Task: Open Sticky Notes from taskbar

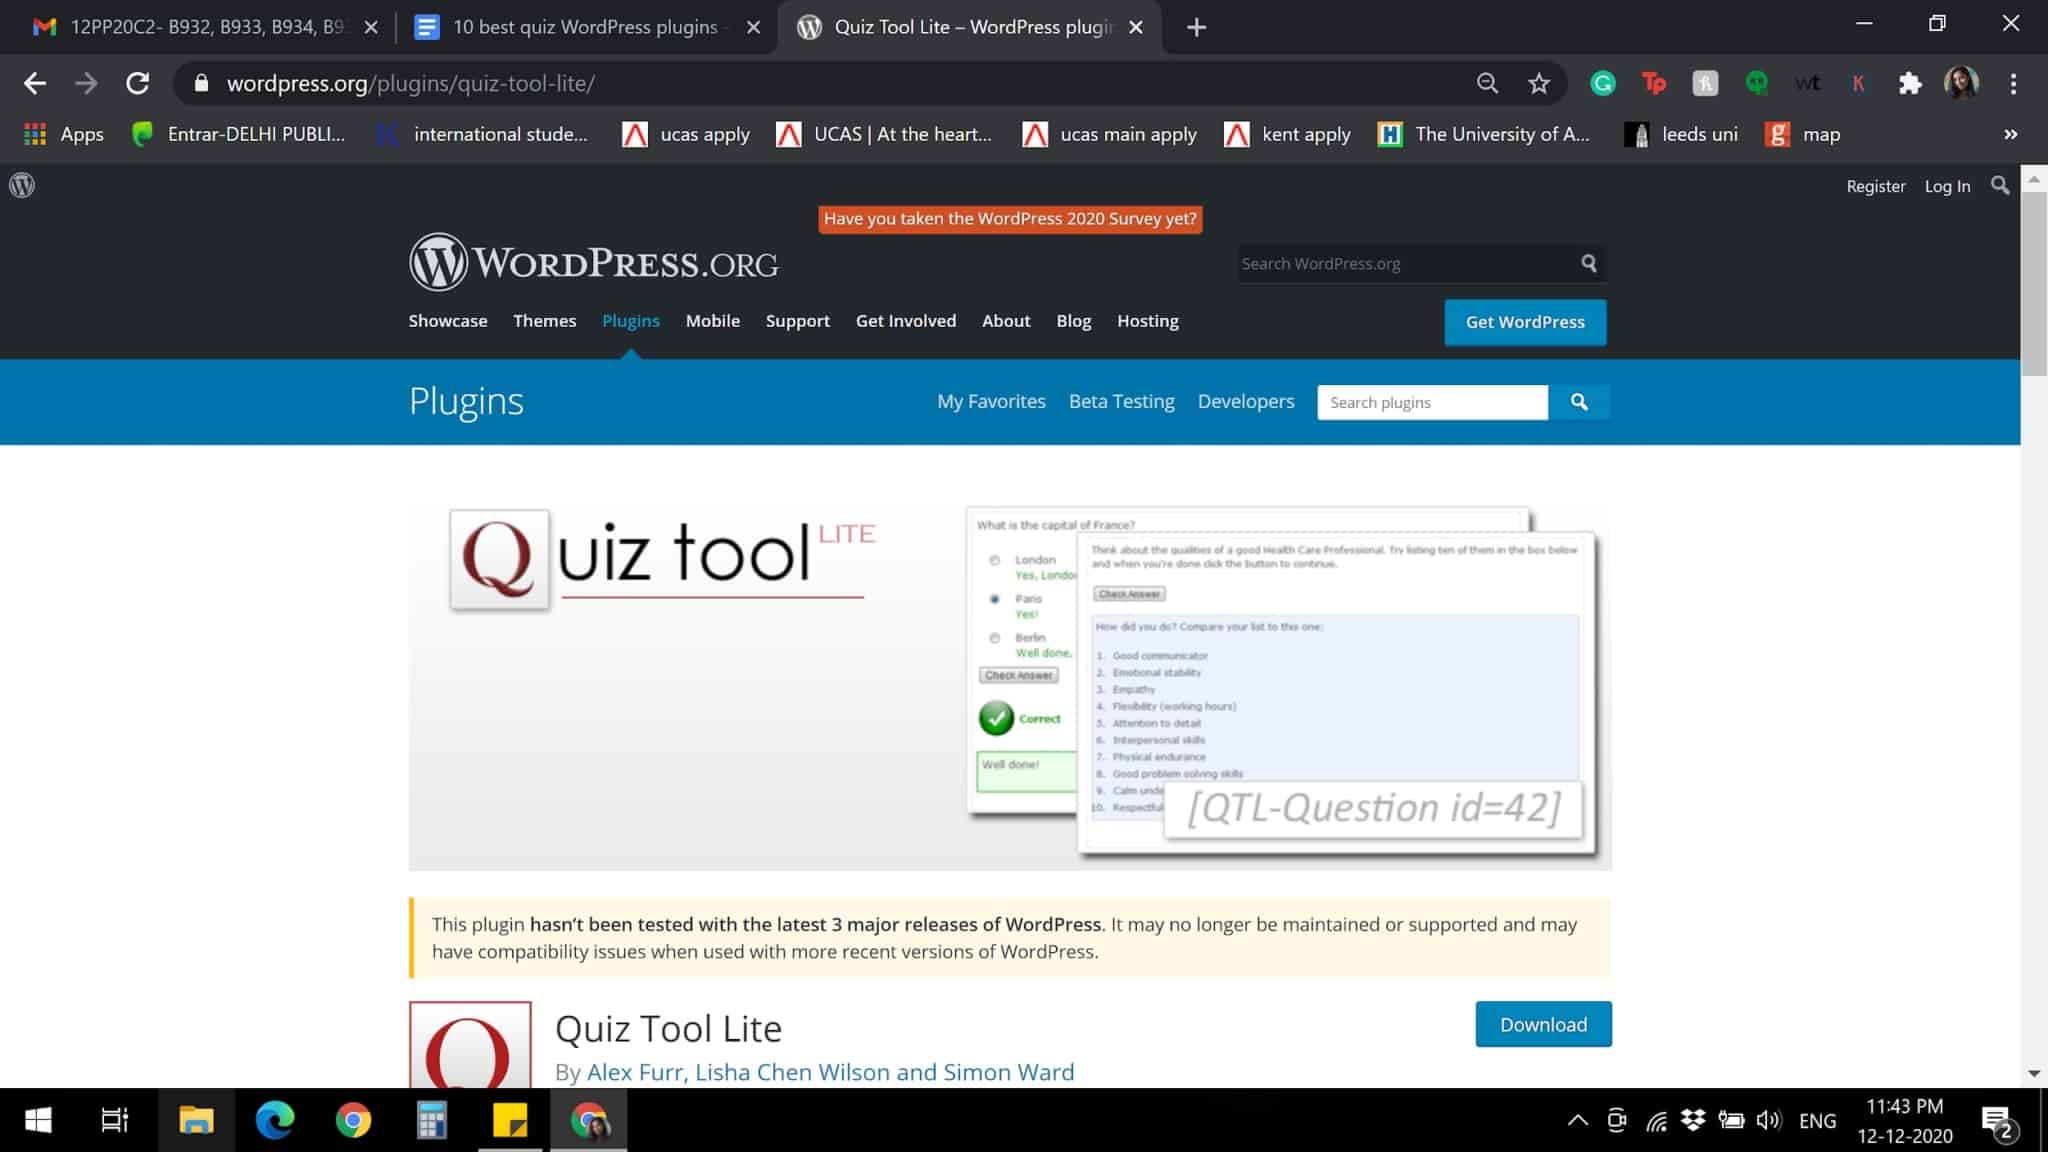Action: coord(510,1120)
